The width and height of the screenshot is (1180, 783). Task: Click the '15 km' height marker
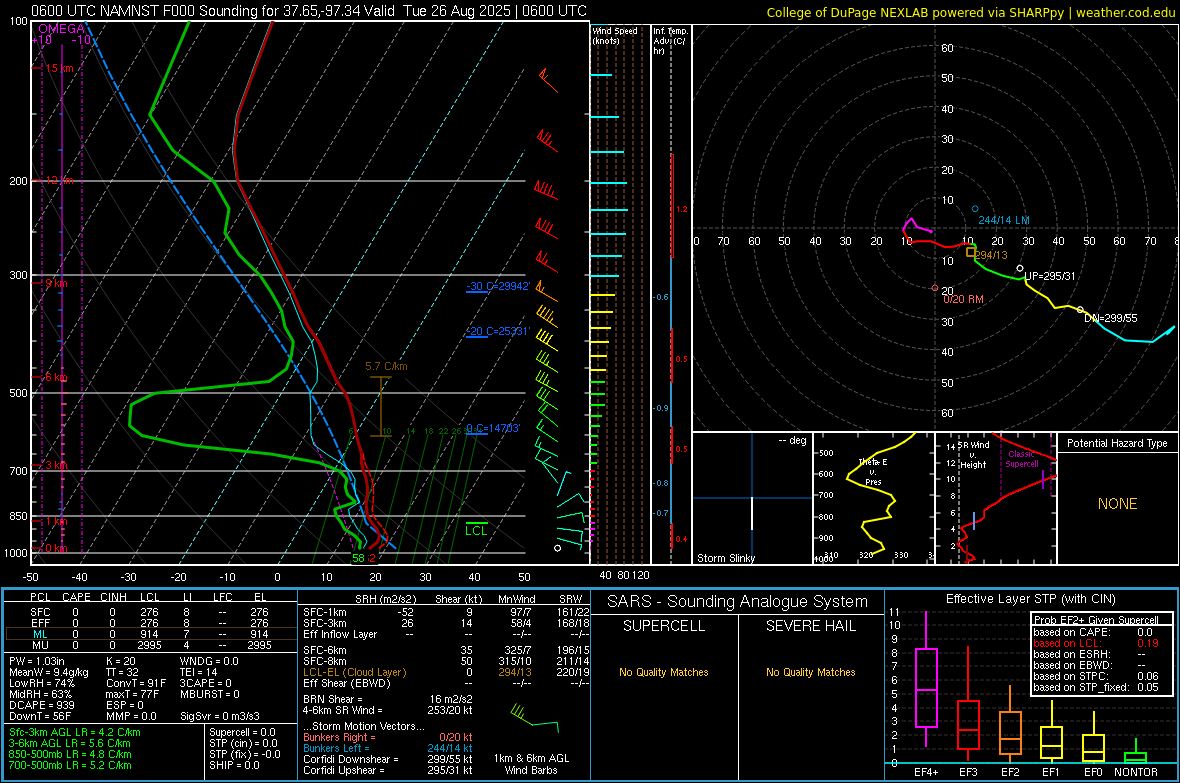(x=59, y=68)
